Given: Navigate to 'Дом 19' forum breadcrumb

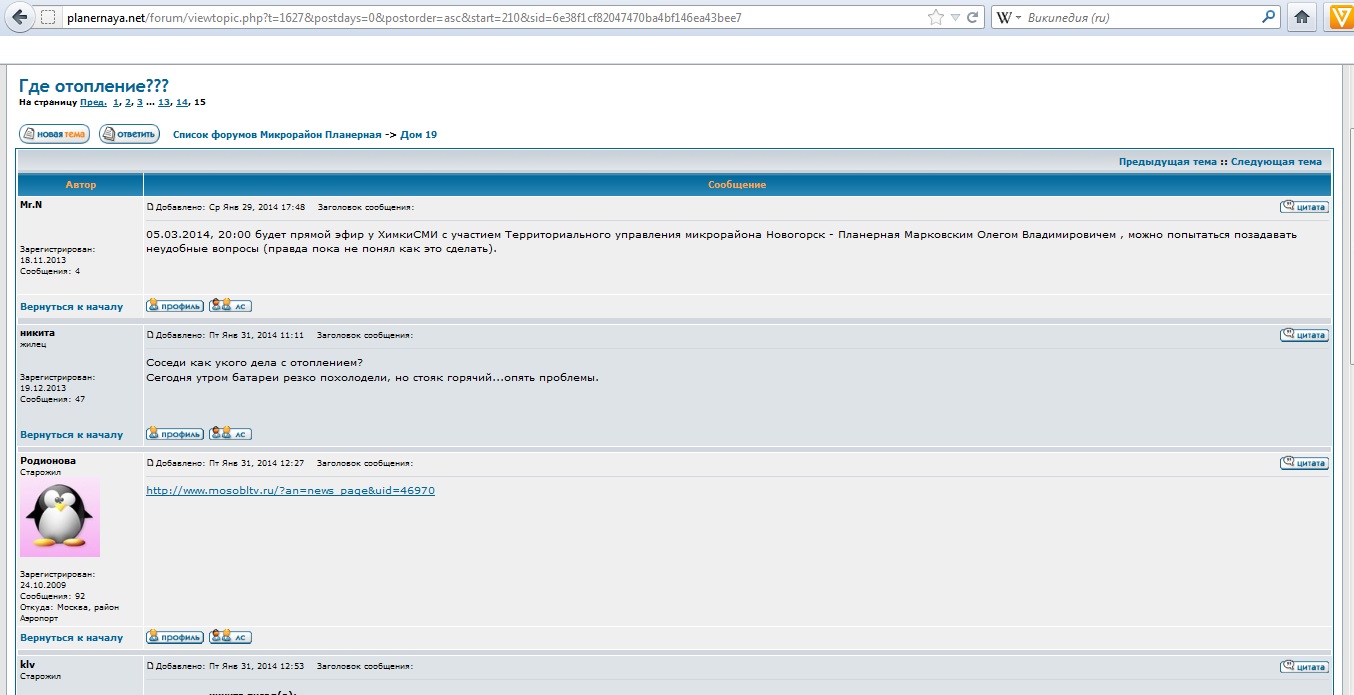Looking at the screenshot, I should click(x=418, y=134).
